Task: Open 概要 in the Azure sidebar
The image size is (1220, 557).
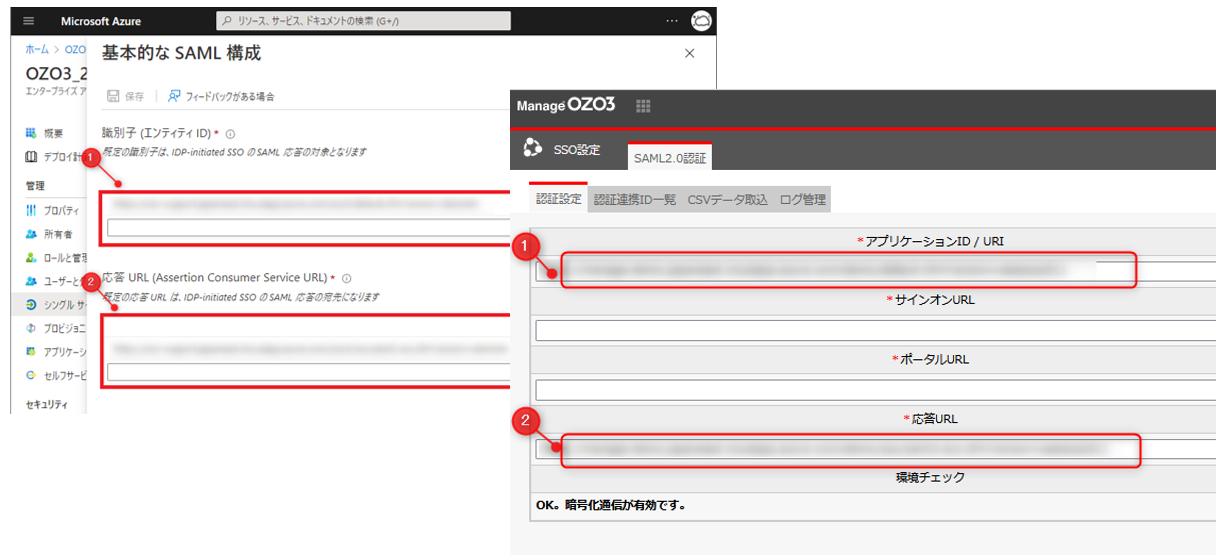Action: (45, 133)
